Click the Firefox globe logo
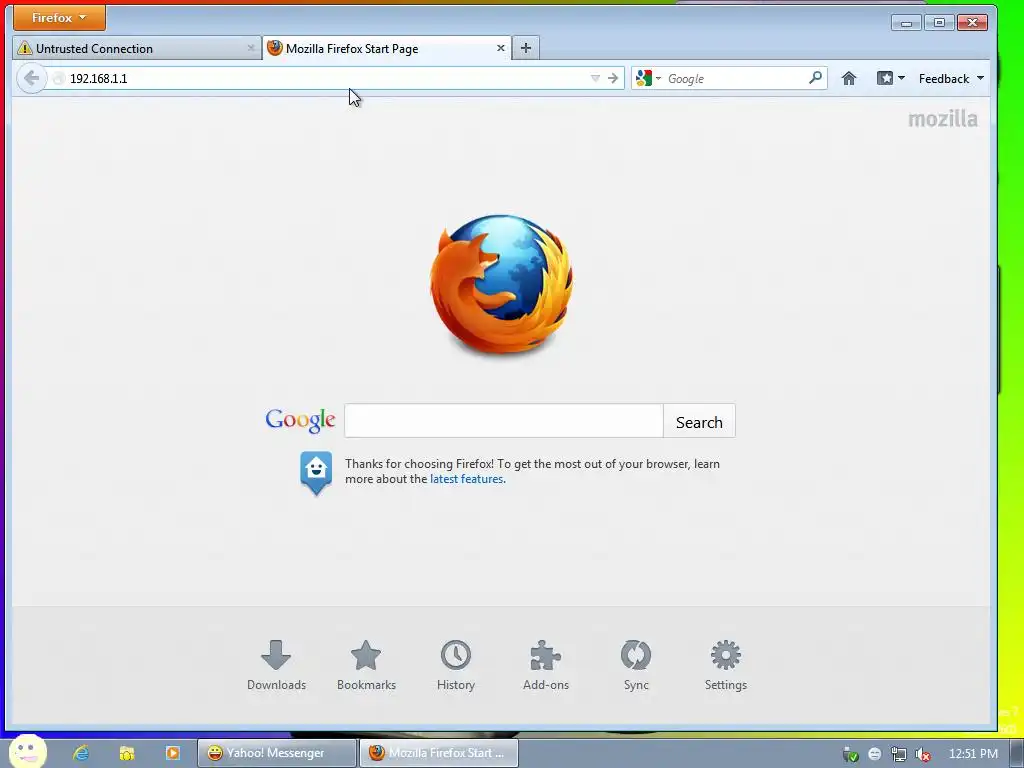The width and height of the screenshot is (1024, 768). [x=501, y=284]
